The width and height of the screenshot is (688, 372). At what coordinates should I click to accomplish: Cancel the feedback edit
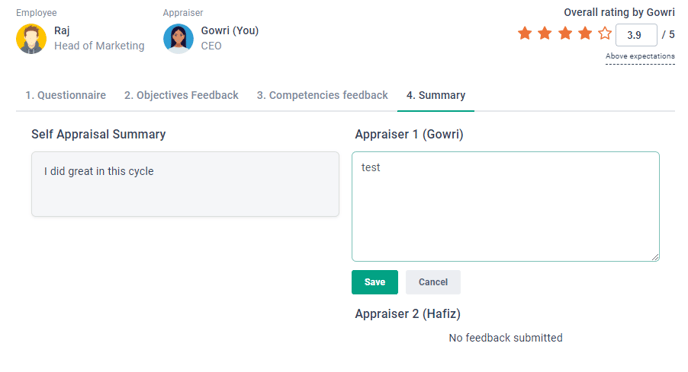[433, 282]
